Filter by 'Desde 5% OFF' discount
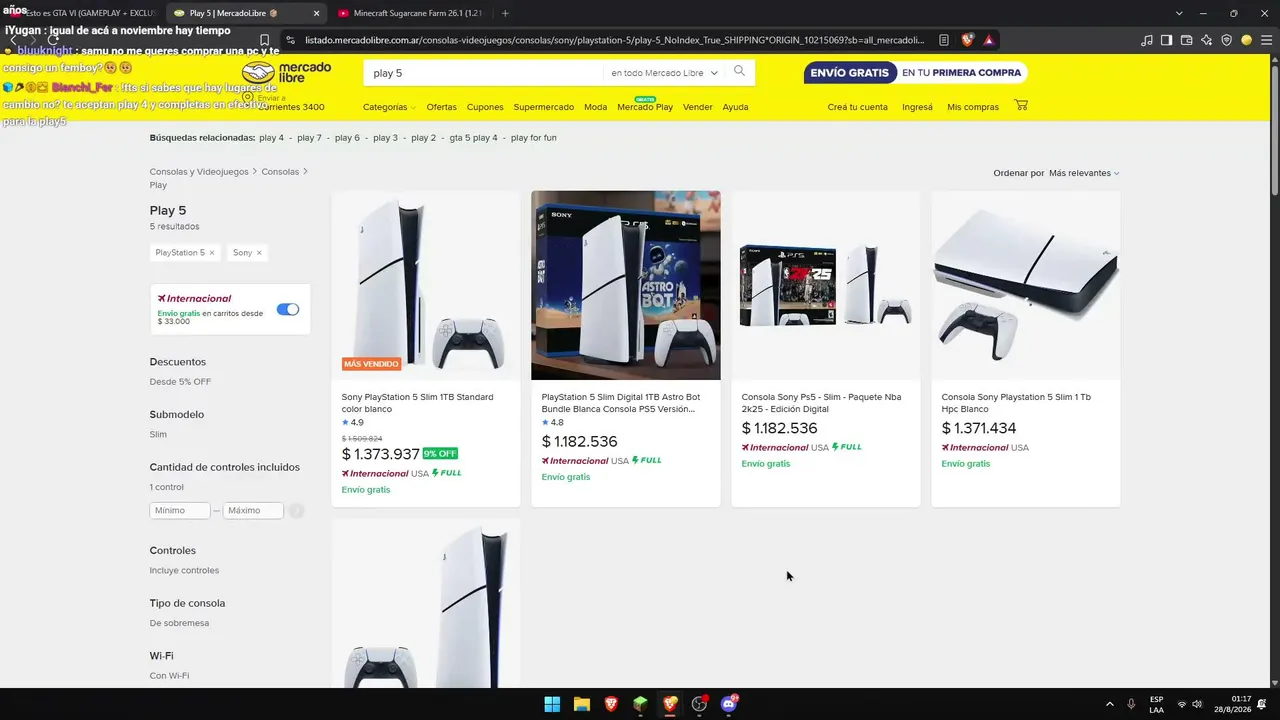This screenshot has width=1280, height=720. [x=180, y=382]
